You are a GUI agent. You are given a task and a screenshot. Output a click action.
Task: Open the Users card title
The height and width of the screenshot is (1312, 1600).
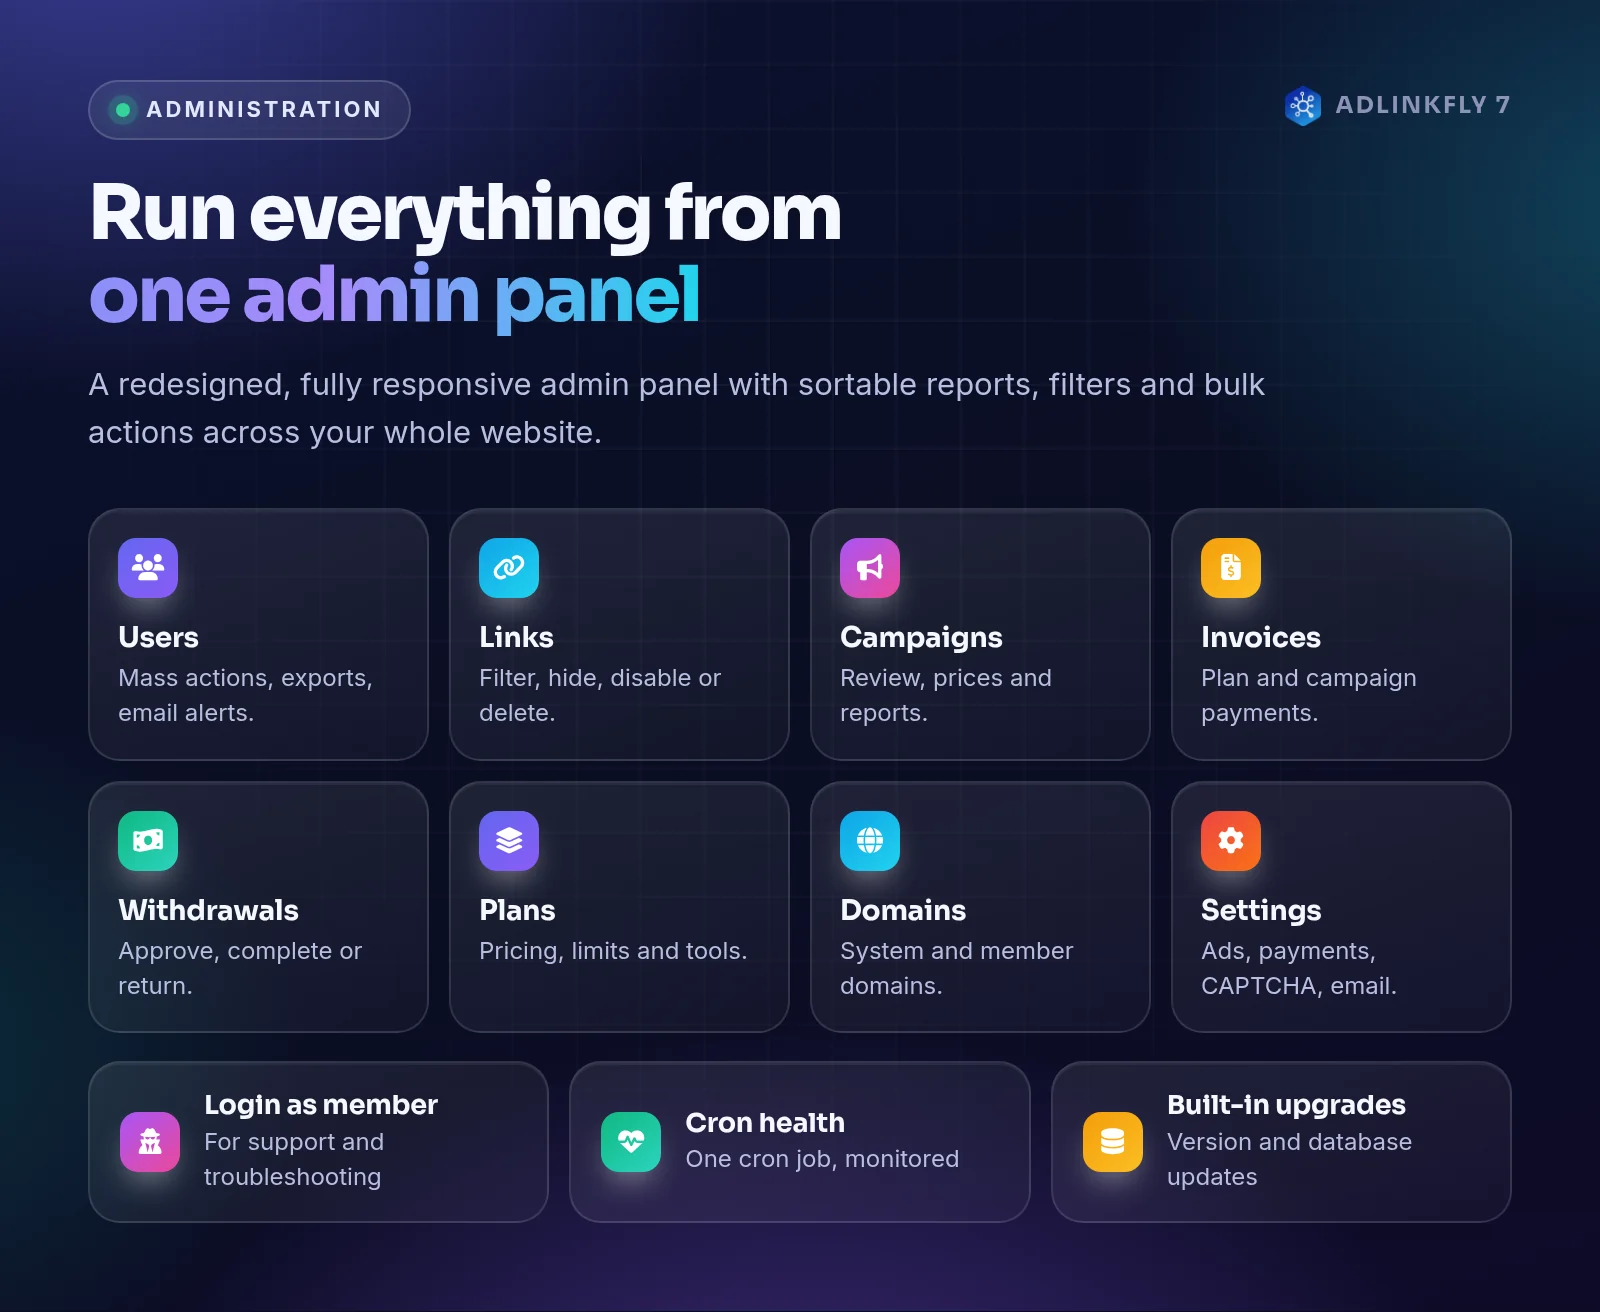158,637
